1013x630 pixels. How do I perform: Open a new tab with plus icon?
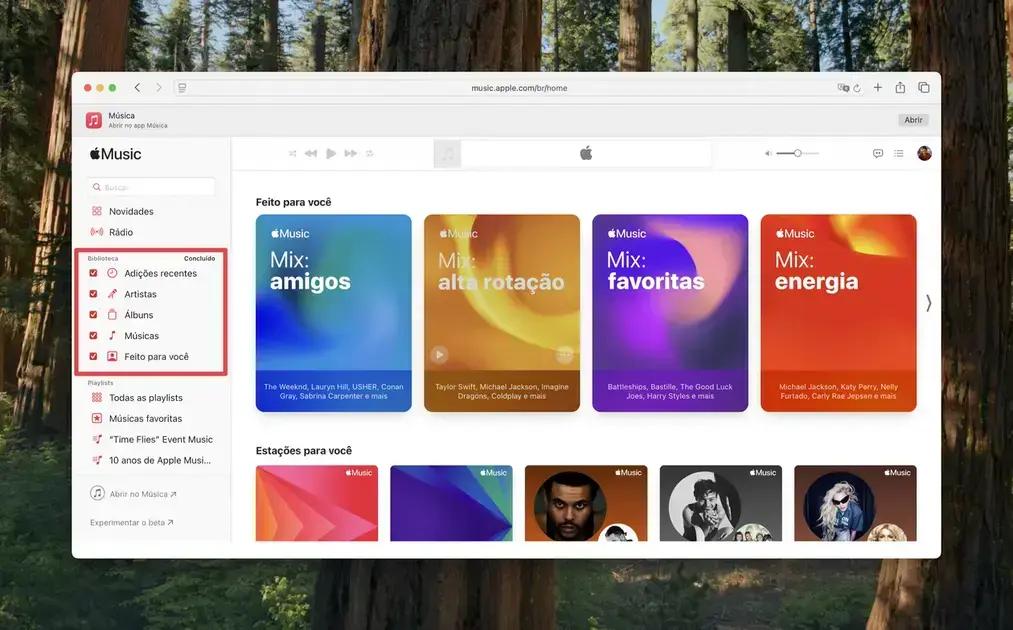point(877,87)
